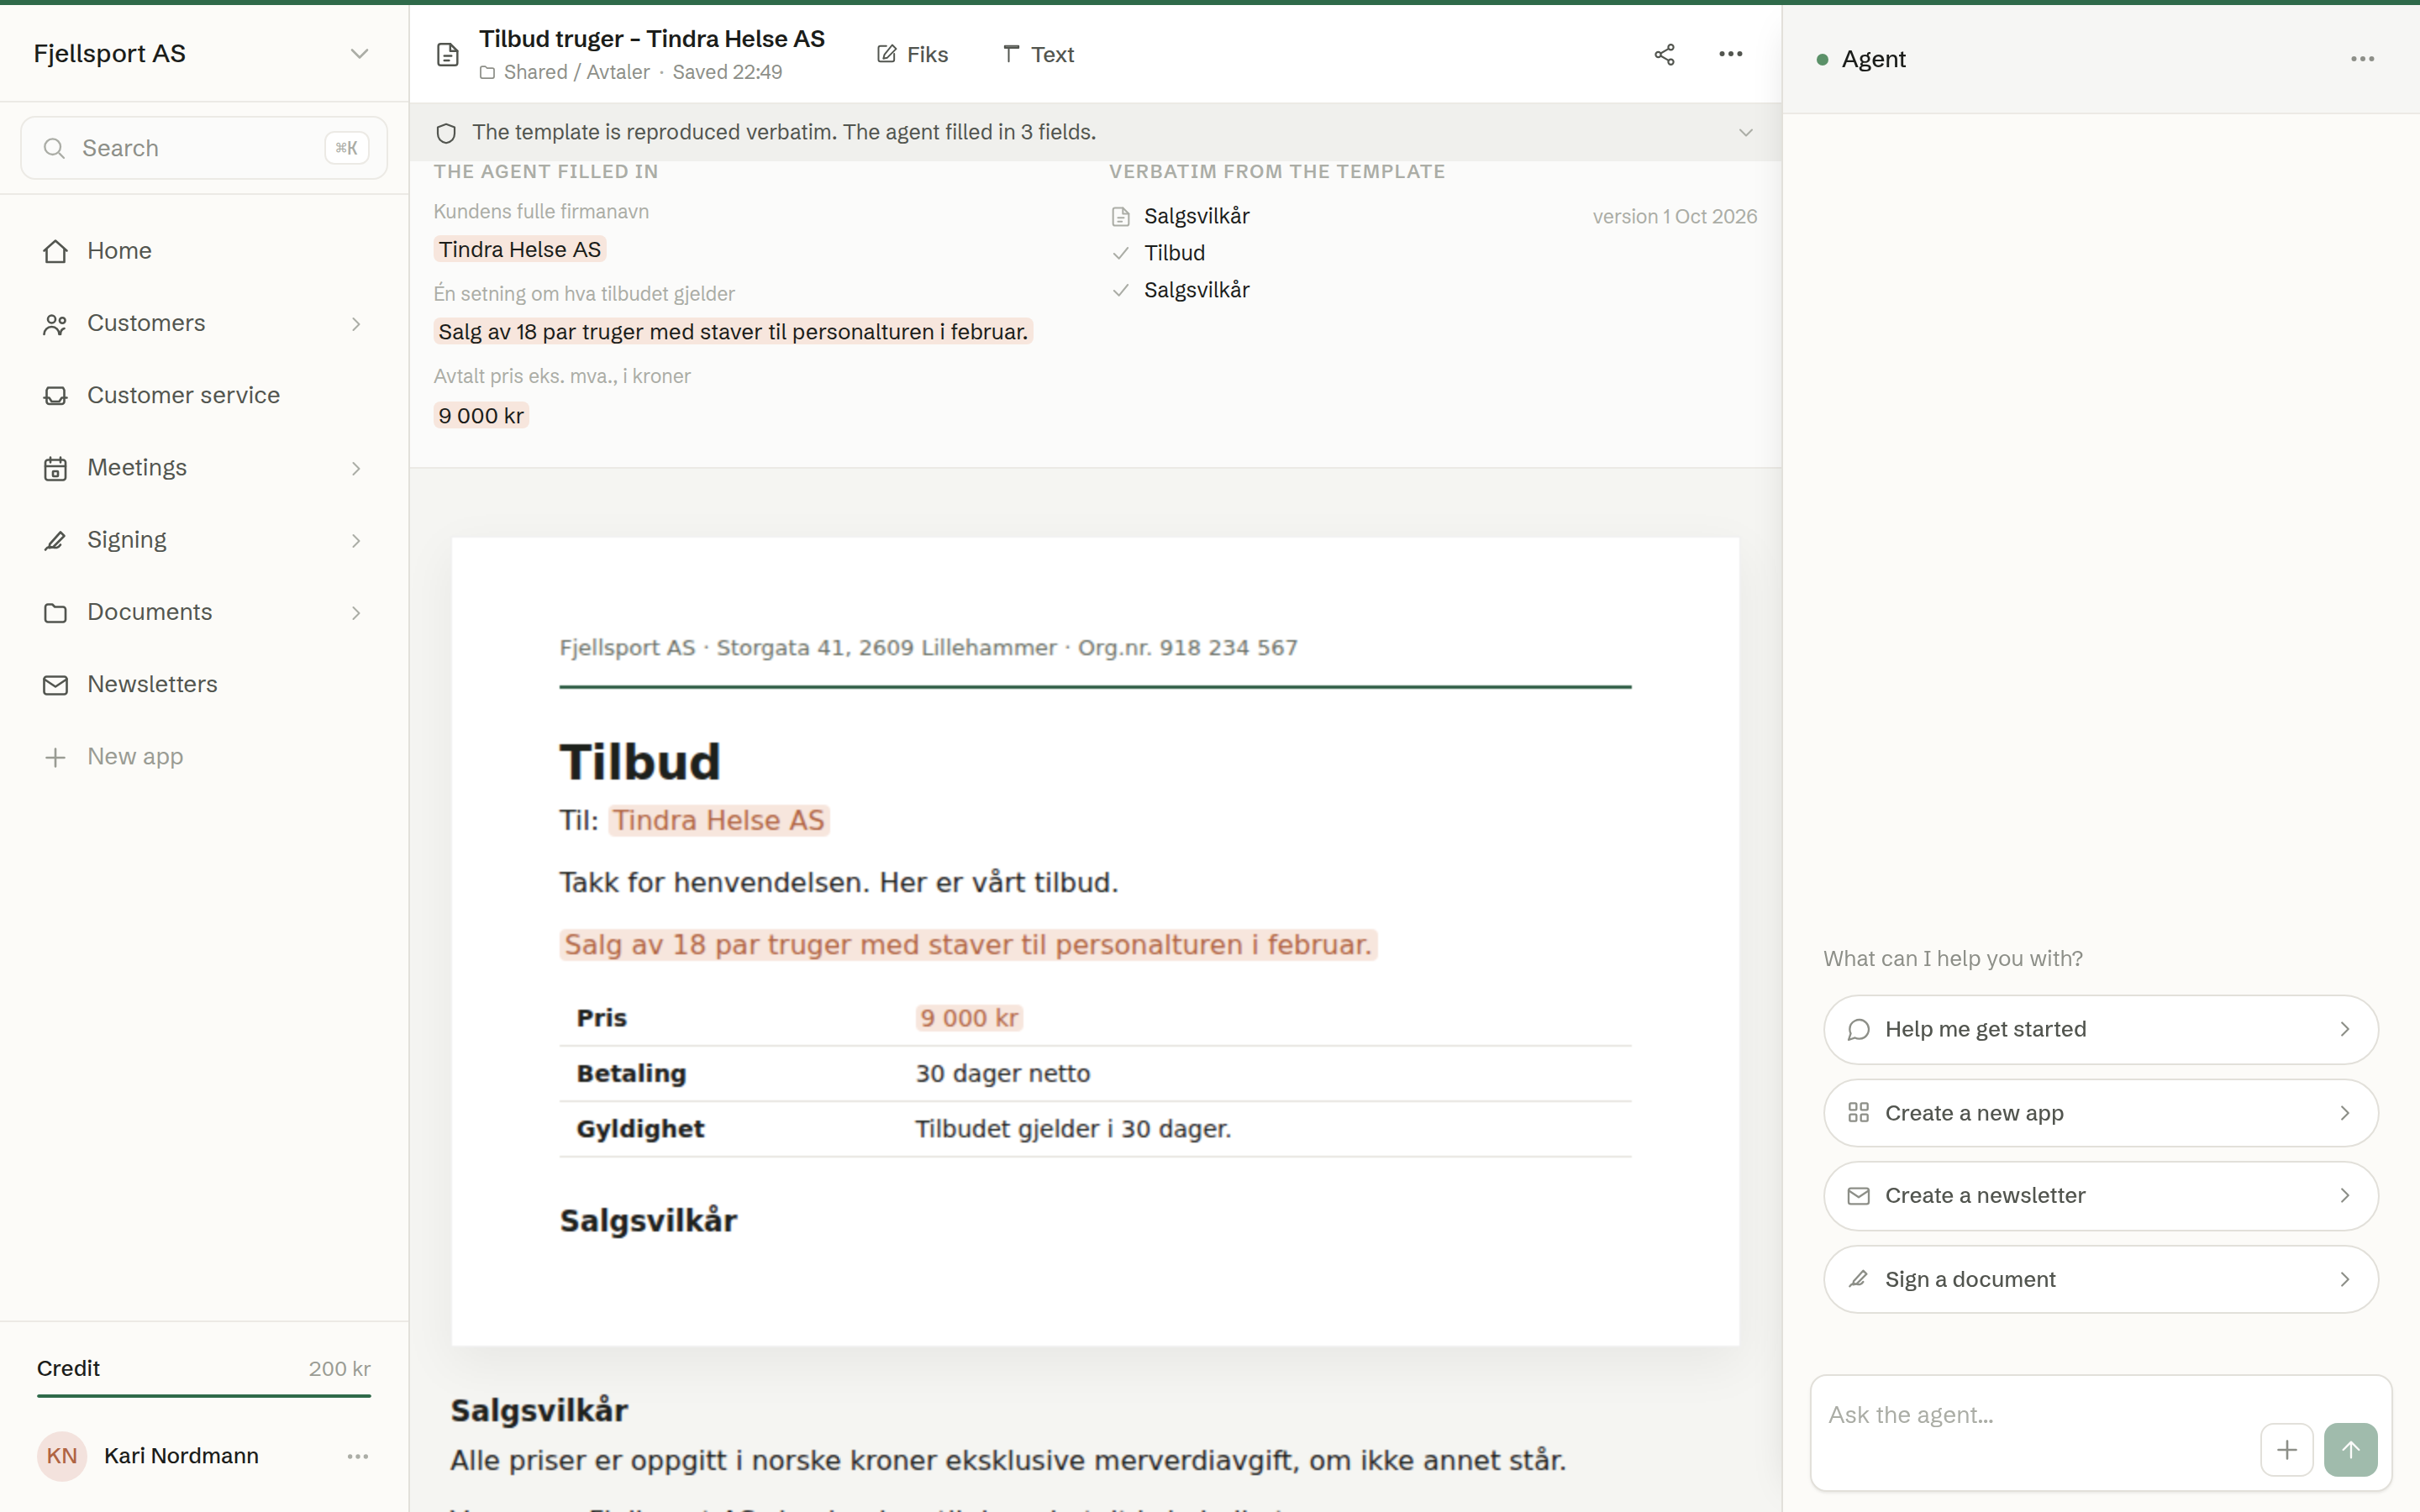
Task: Go to Newsletters in sidebar
Action: 203,685
